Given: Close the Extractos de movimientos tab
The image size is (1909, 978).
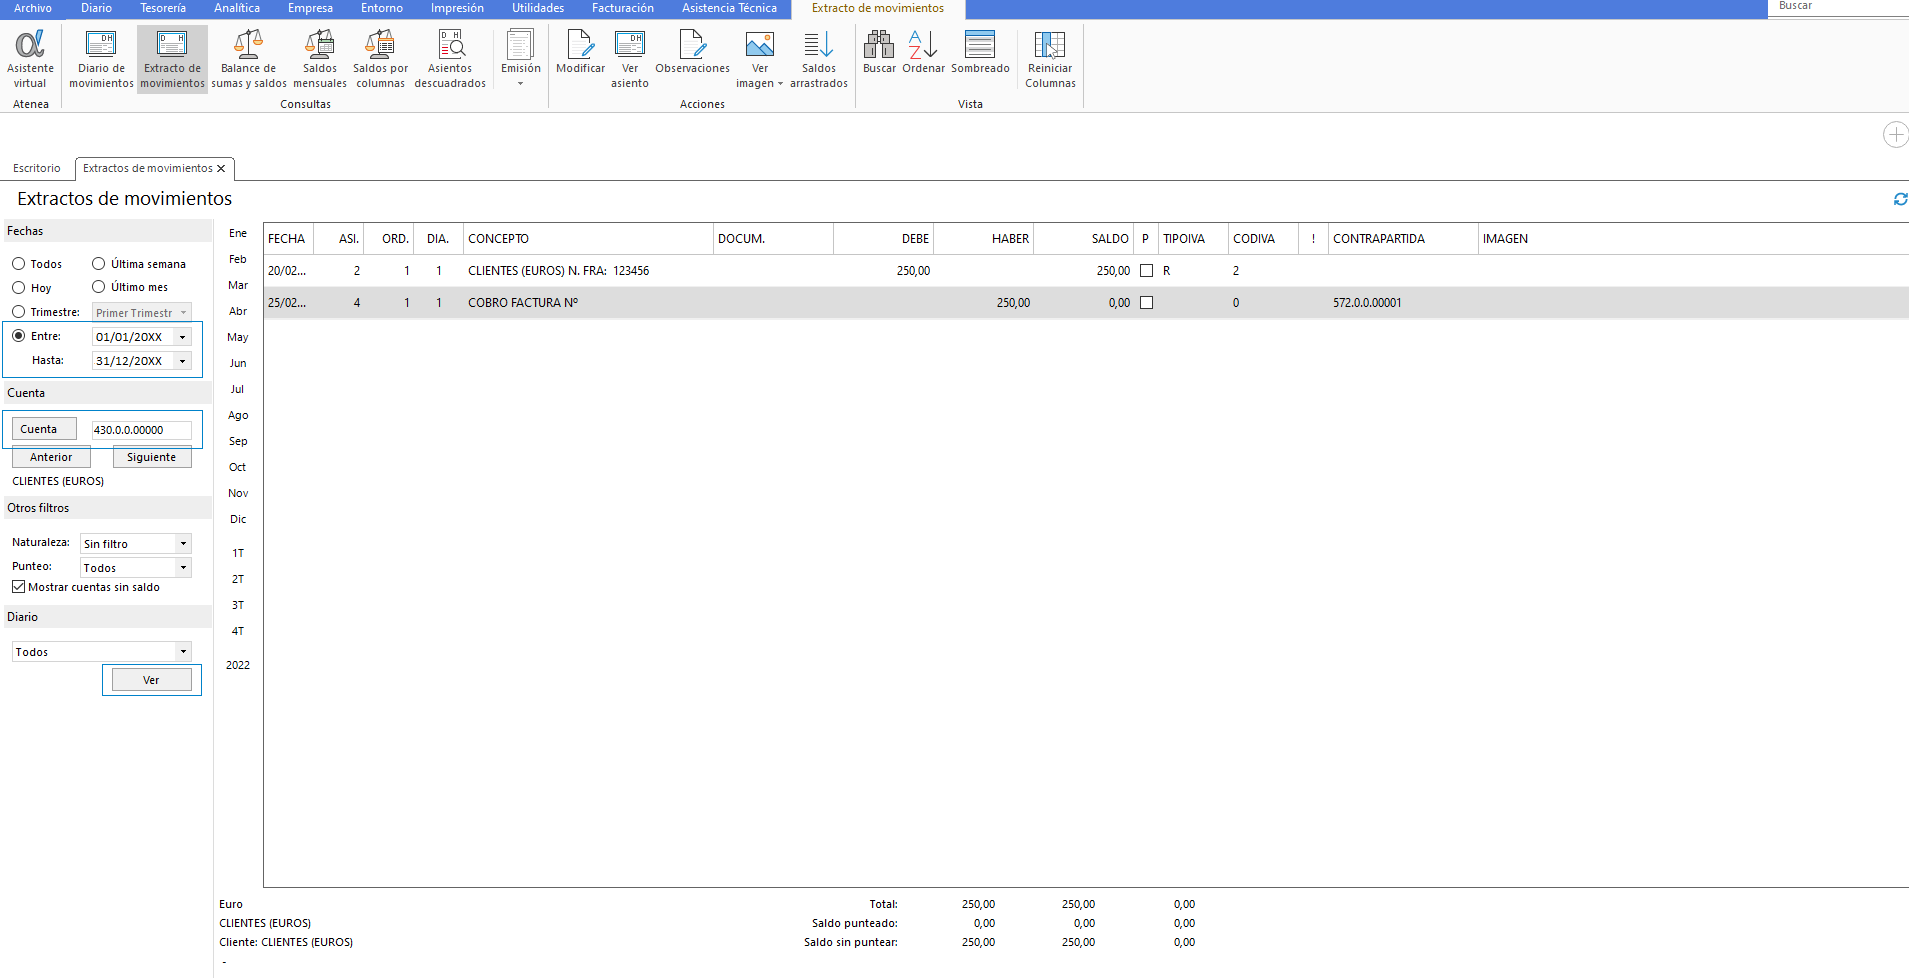Looking at the screenshot, I should (221, 168).
